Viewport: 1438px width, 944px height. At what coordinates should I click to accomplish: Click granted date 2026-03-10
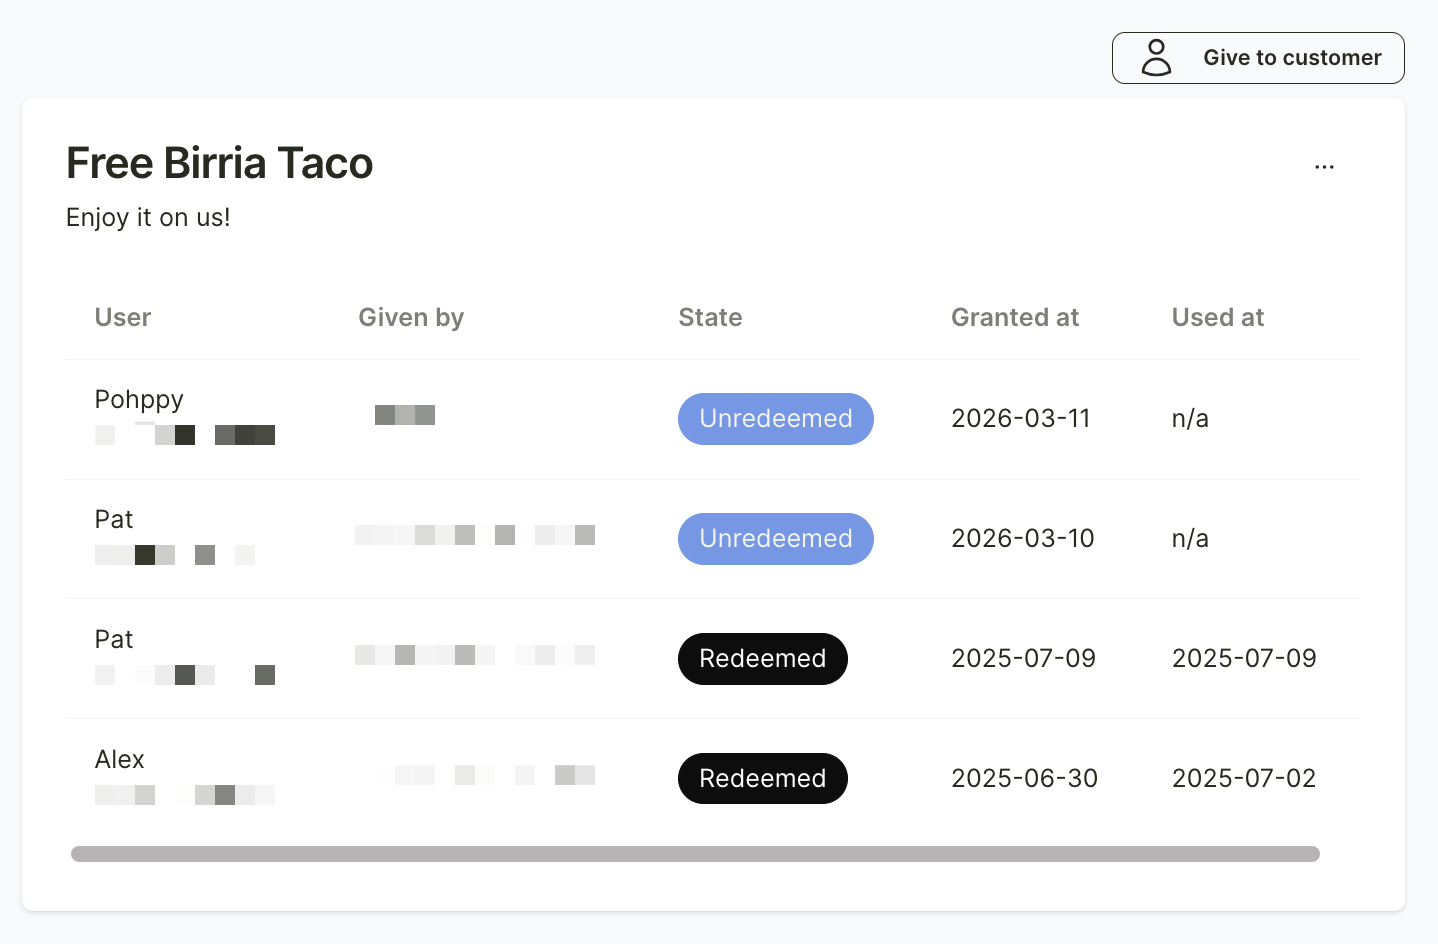[x=1023, y=538]
